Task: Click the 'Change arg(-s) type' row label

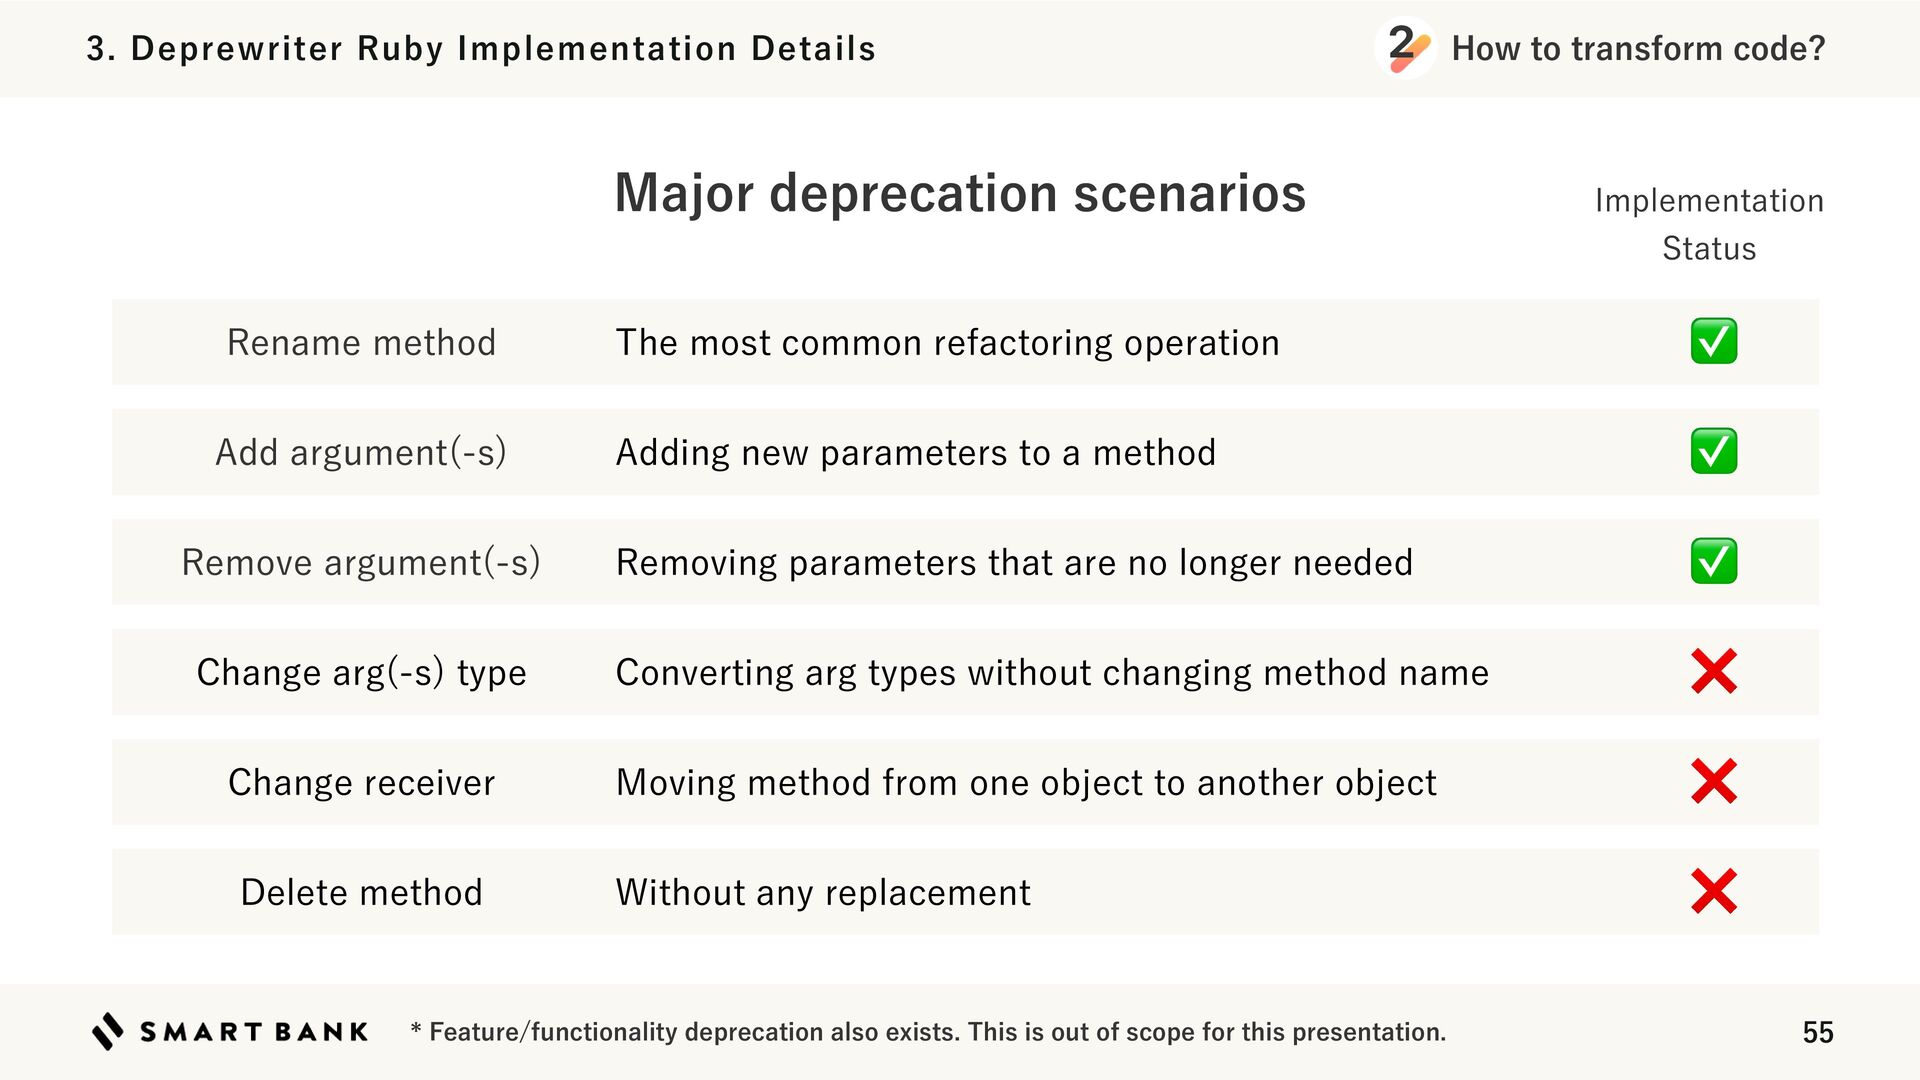Action: click(361, 673)
